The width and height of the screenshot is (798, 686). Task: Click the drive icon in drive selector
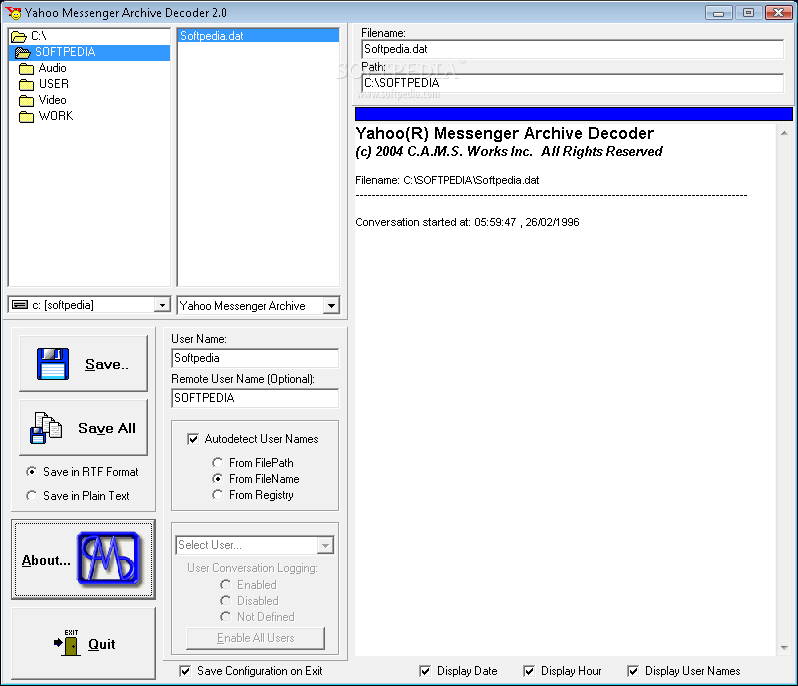(20, 305)
